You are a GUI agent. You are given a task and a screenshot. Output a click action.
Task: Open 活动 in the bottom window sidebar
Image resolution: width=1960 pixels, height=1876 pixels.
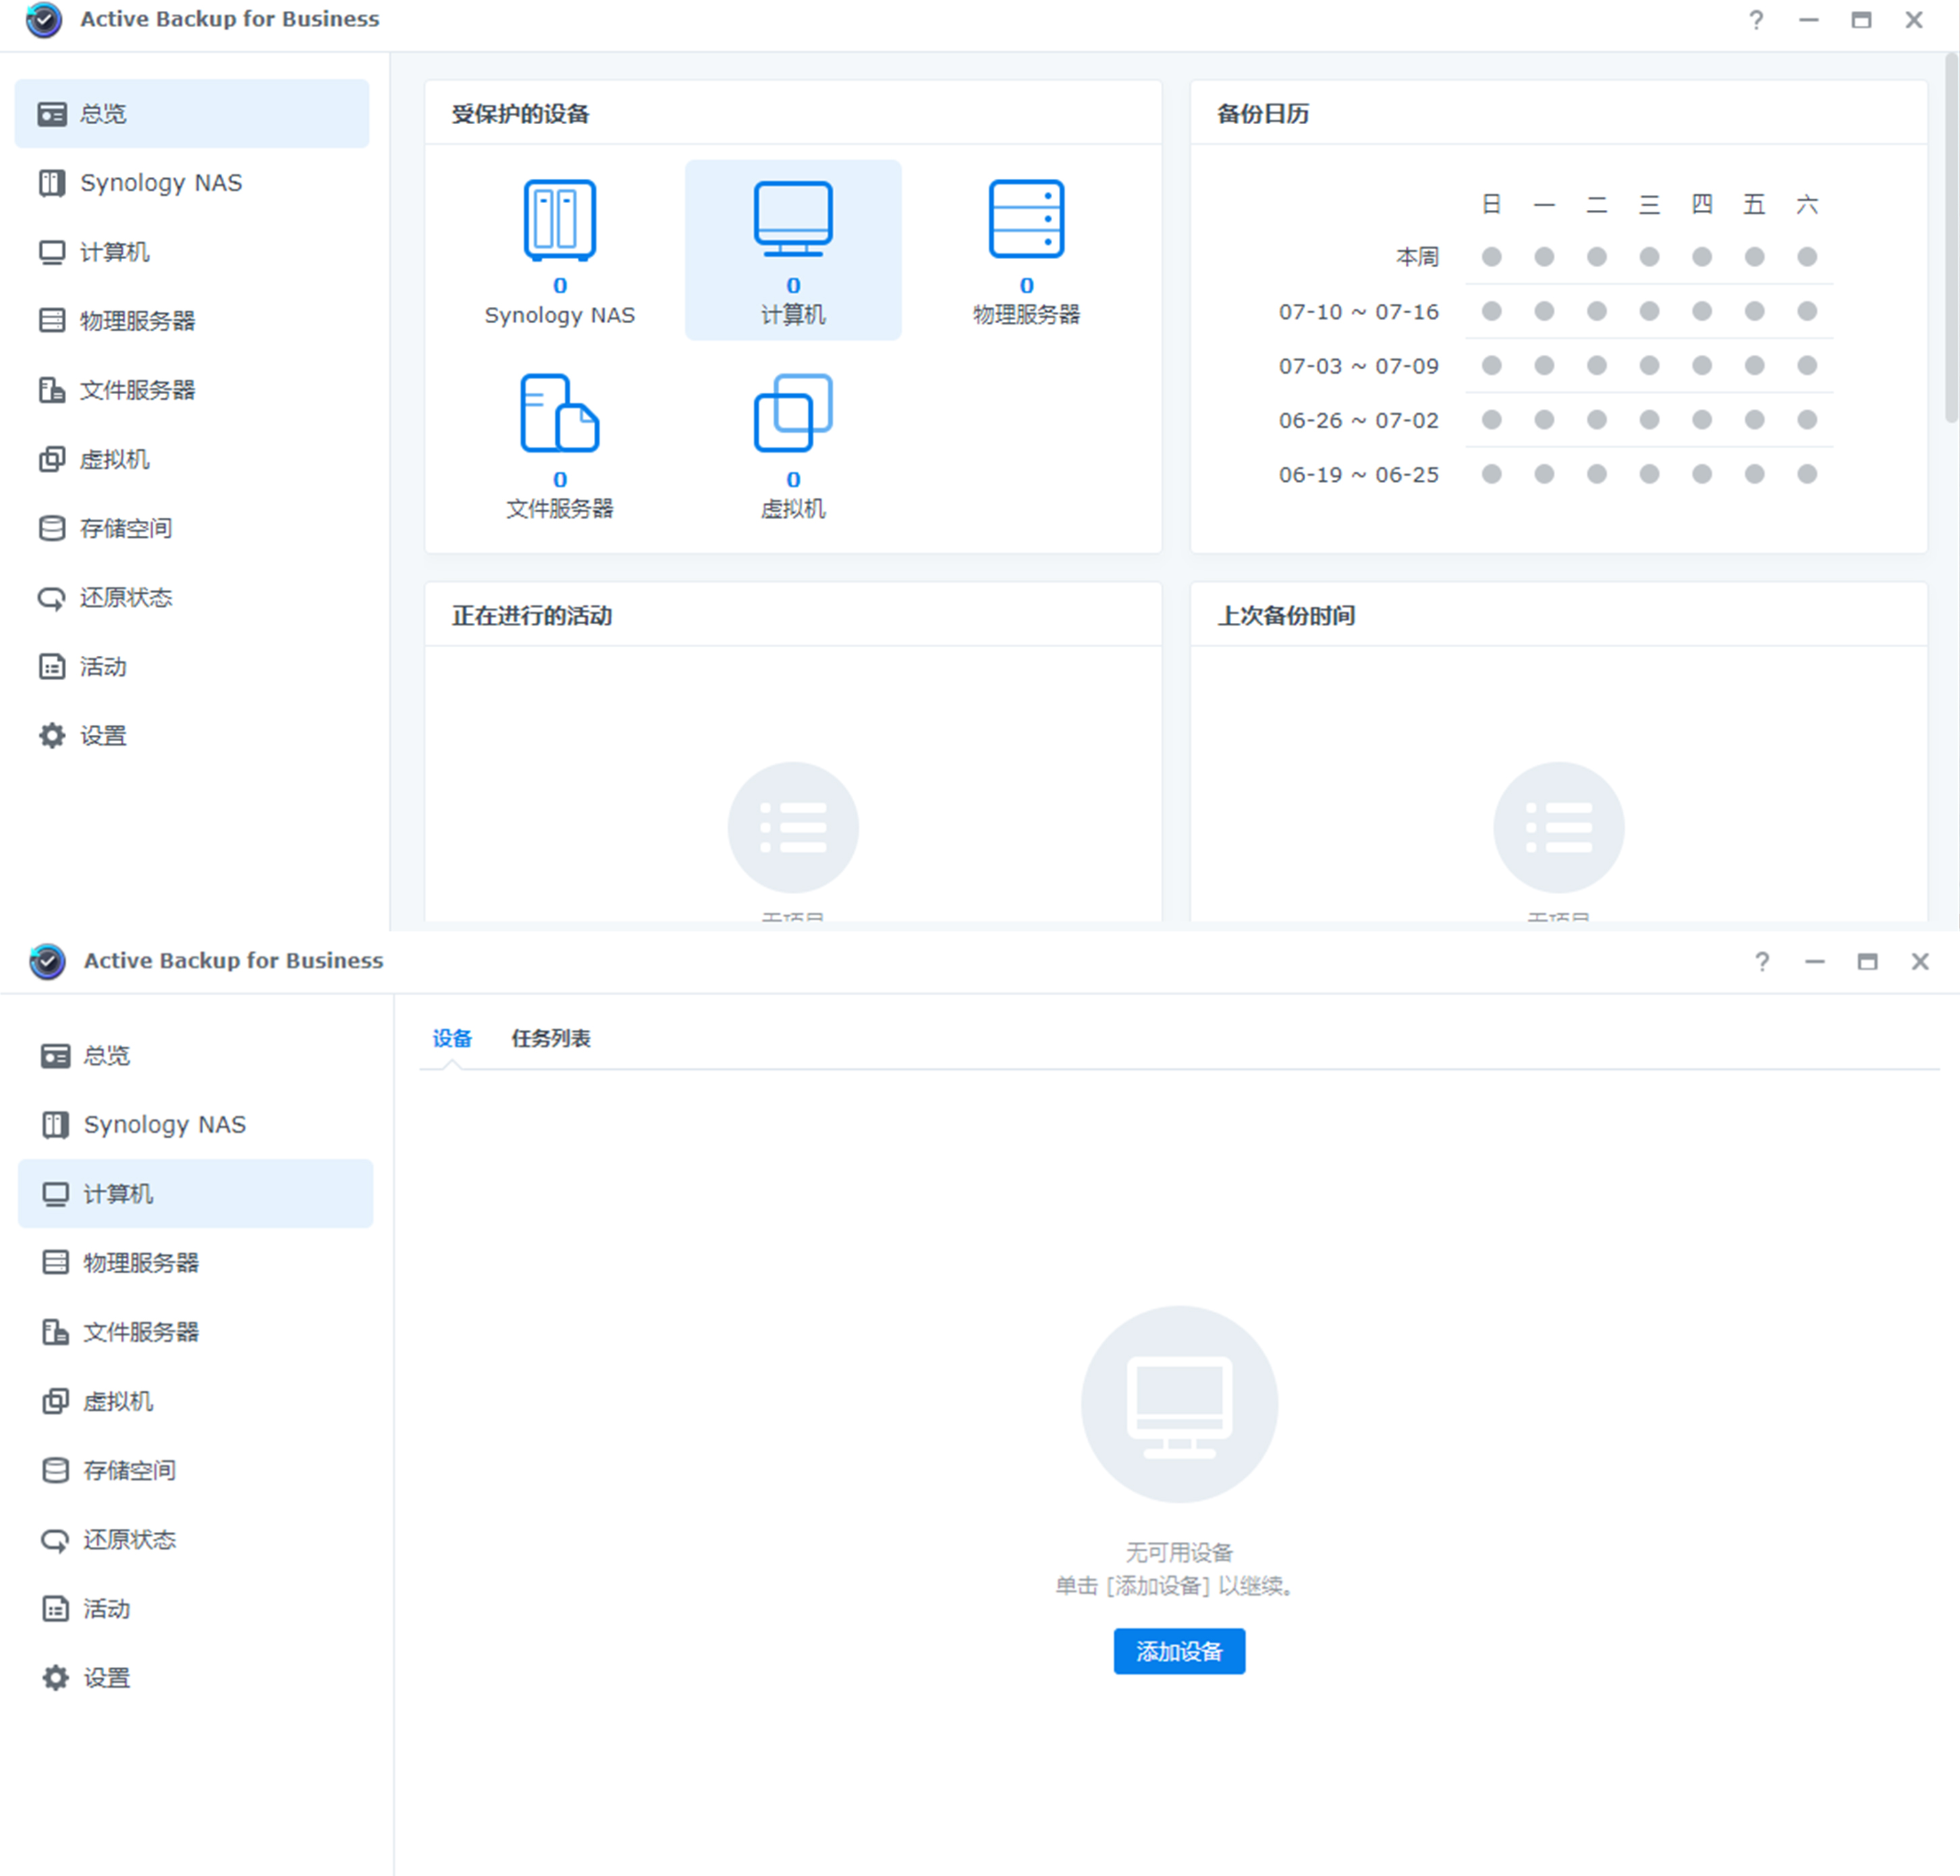(x=105, y=1608)
